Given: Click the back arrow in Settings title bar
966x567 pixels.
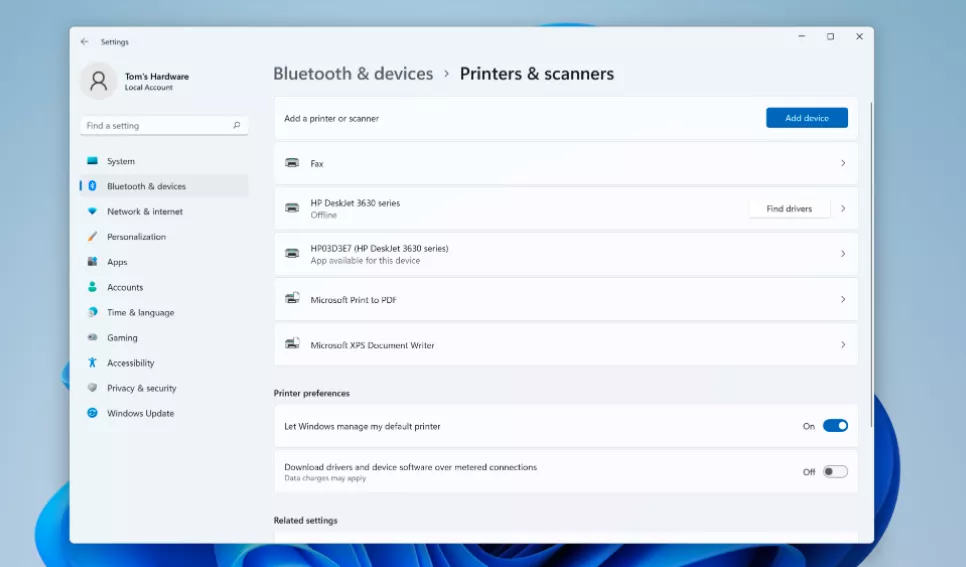Looking at the screenshot, I should click(x=84, y=42).
